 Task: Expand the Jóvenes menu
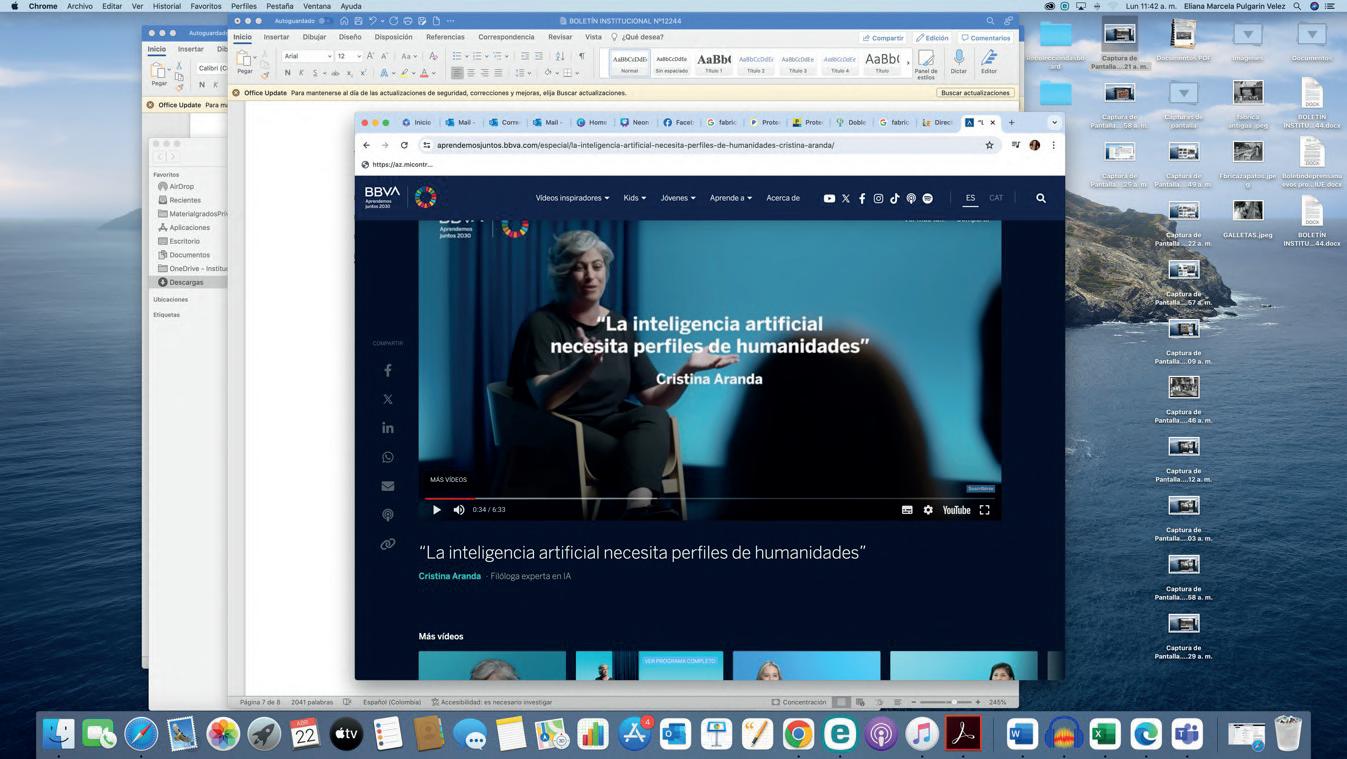(678, 198)
